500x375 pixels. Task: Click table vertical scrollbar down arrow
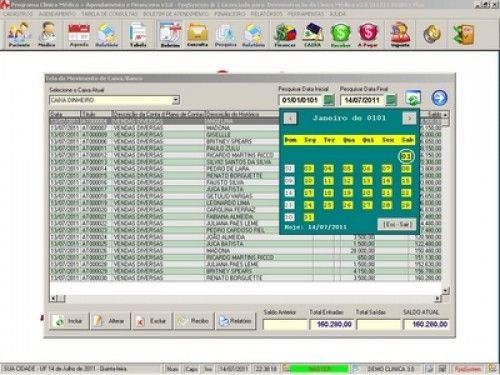click(445, 291)
